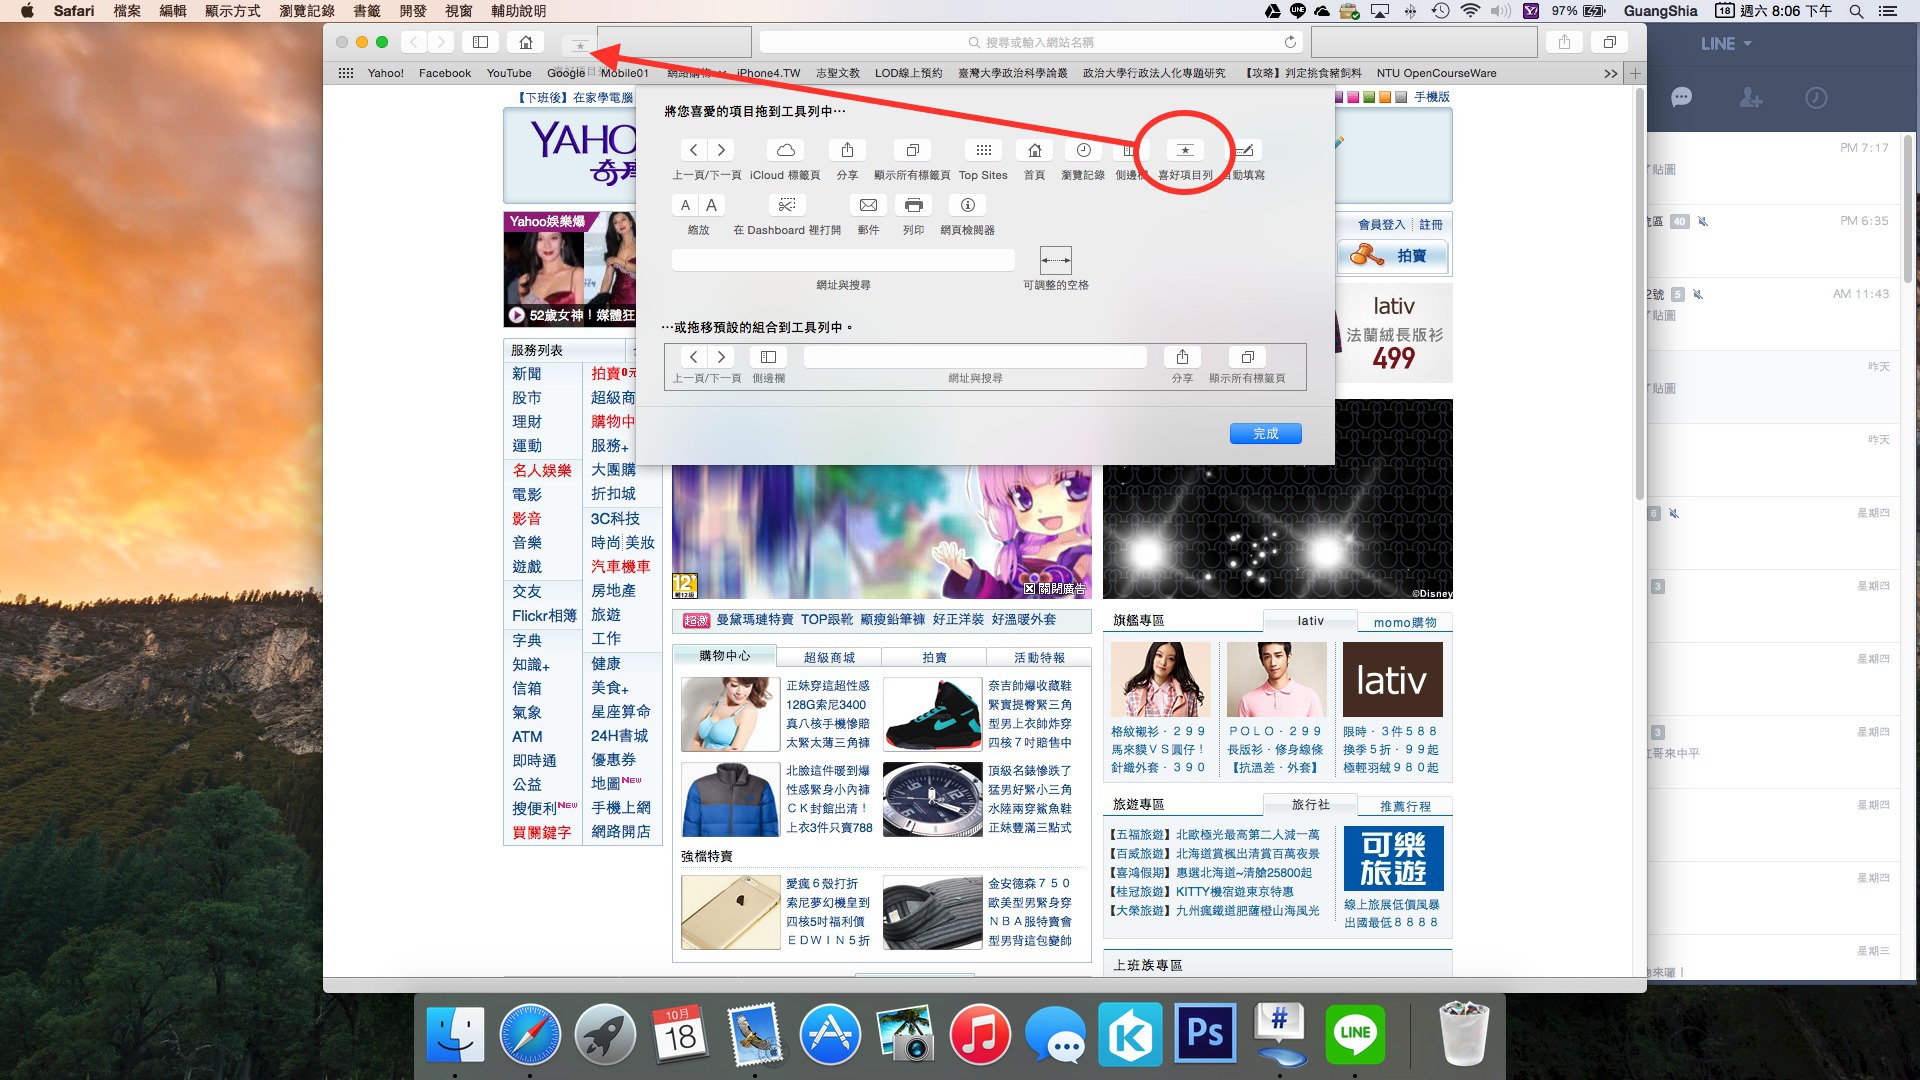Click the 完成 button
Viewport: 1920px width, 1080px height.
tap(1266, 433)
